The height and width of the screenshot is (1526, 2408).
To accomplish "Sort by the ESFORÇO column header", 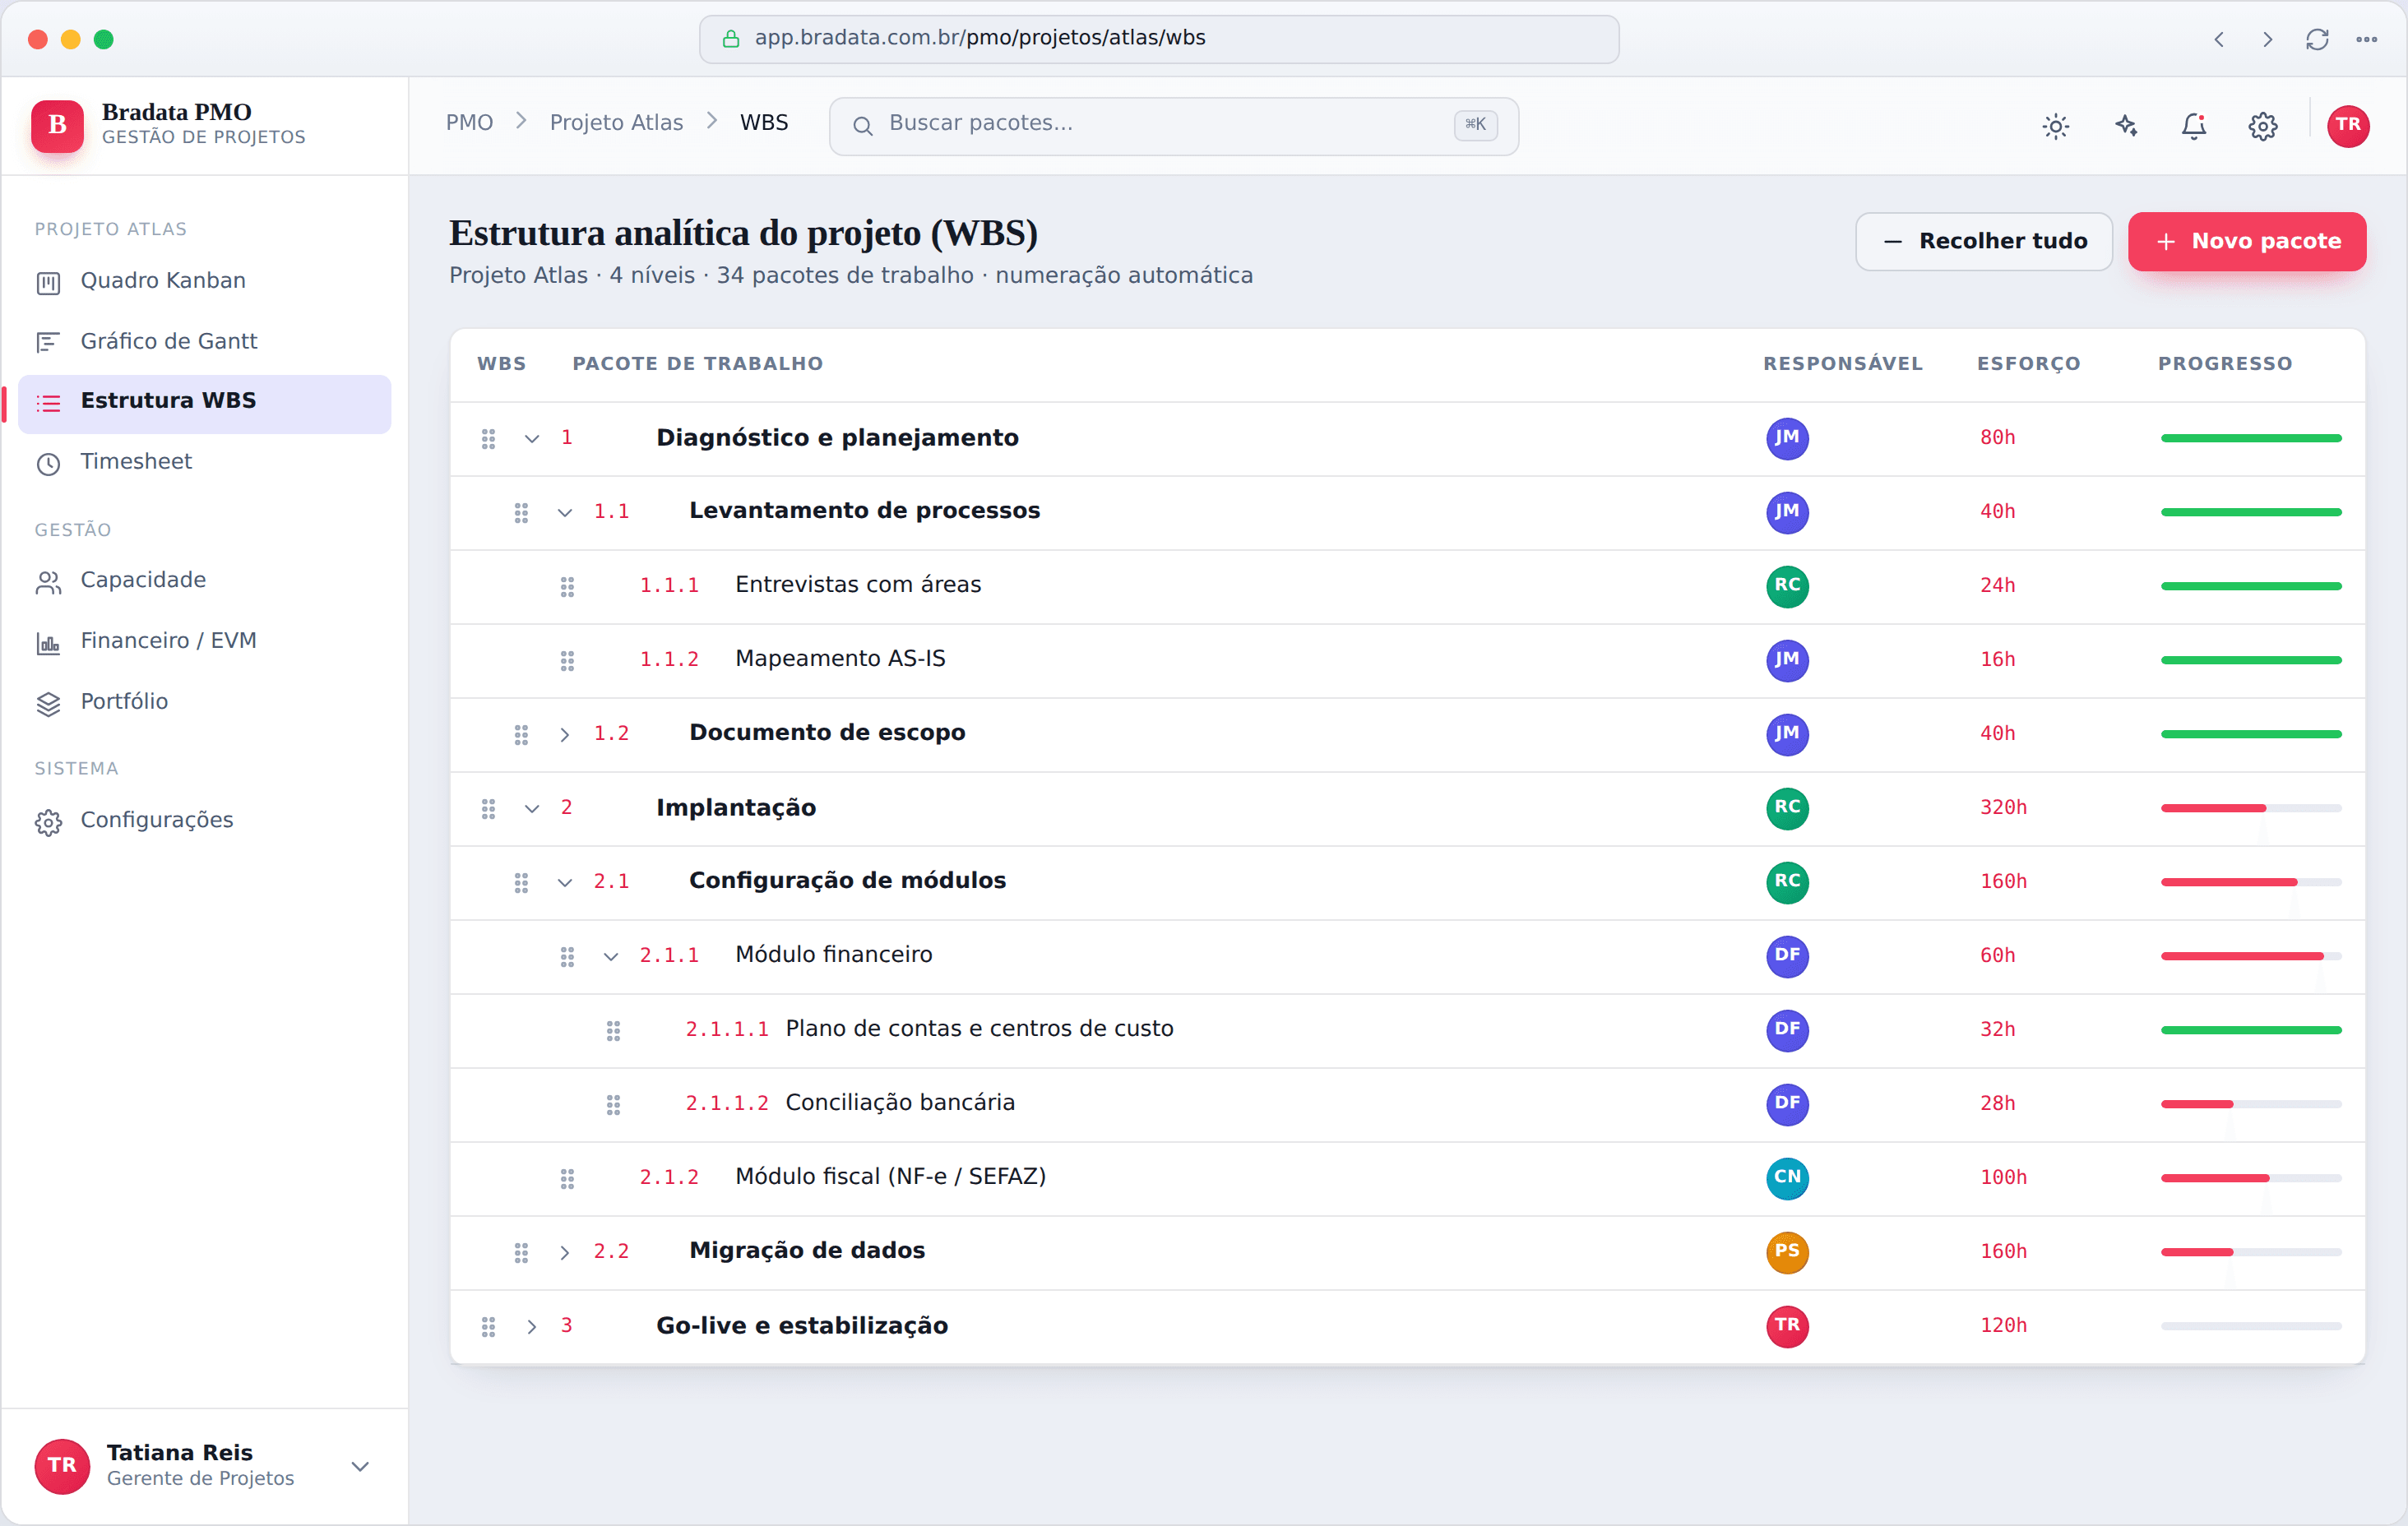I will [x=2028, y=364].
